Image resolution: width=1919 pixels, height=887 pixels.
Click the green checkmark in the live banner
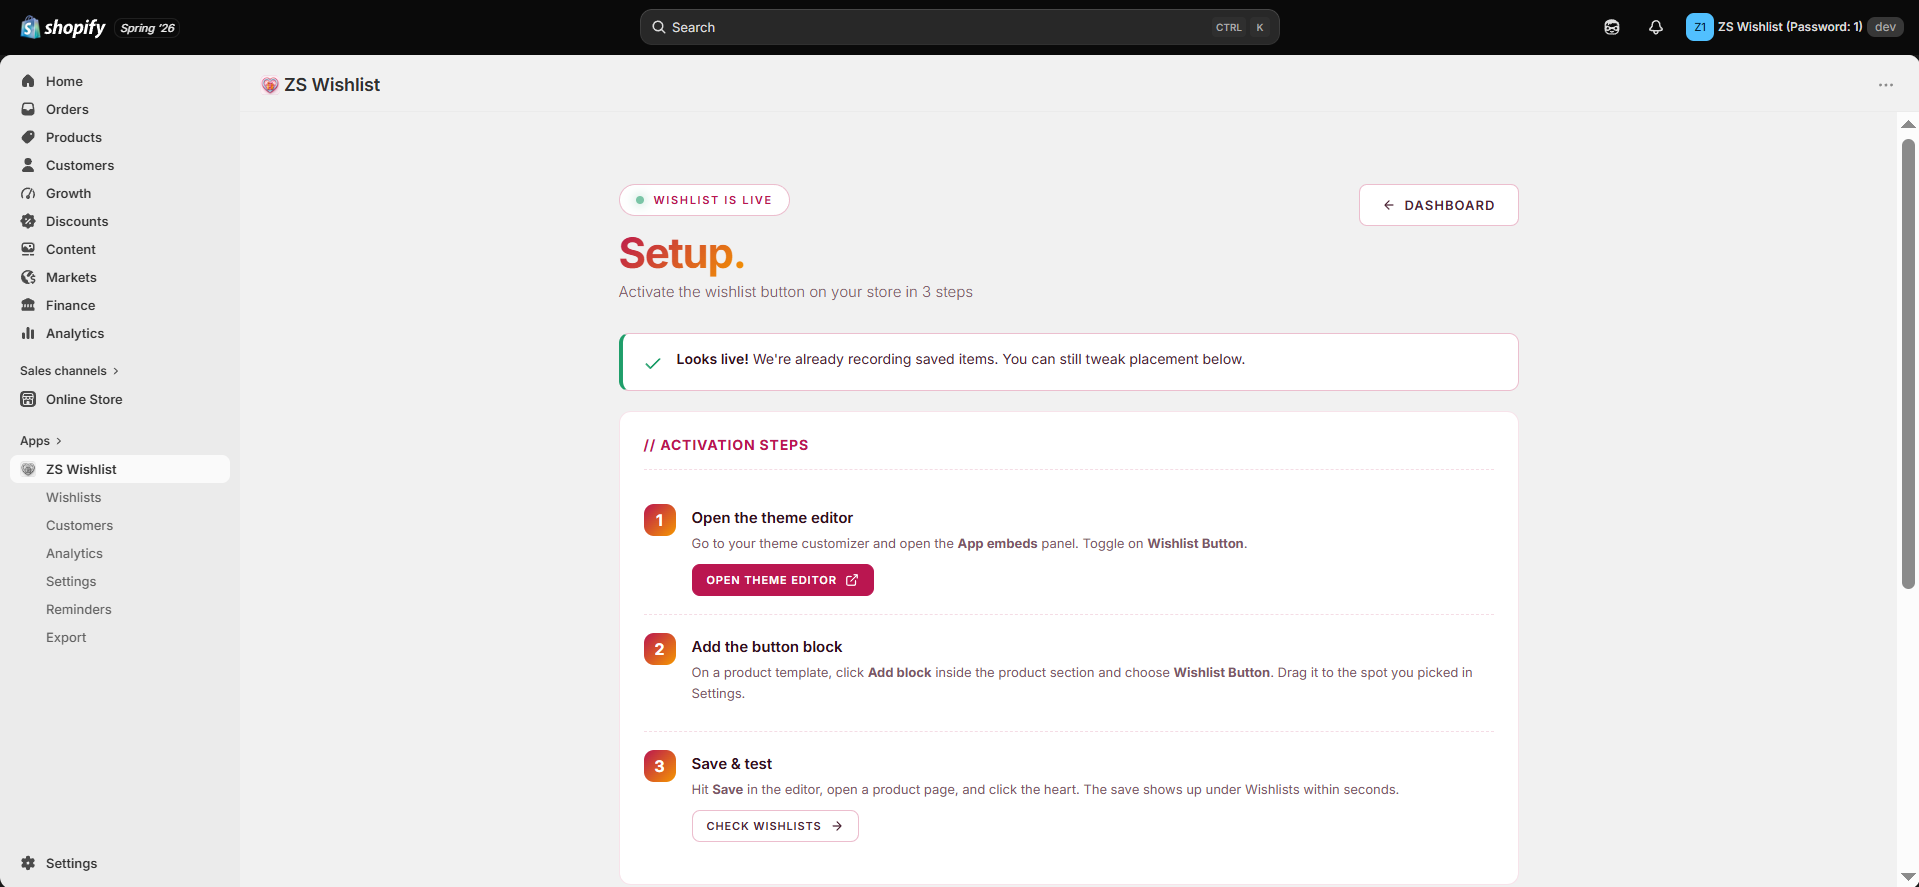coord(653,363)
